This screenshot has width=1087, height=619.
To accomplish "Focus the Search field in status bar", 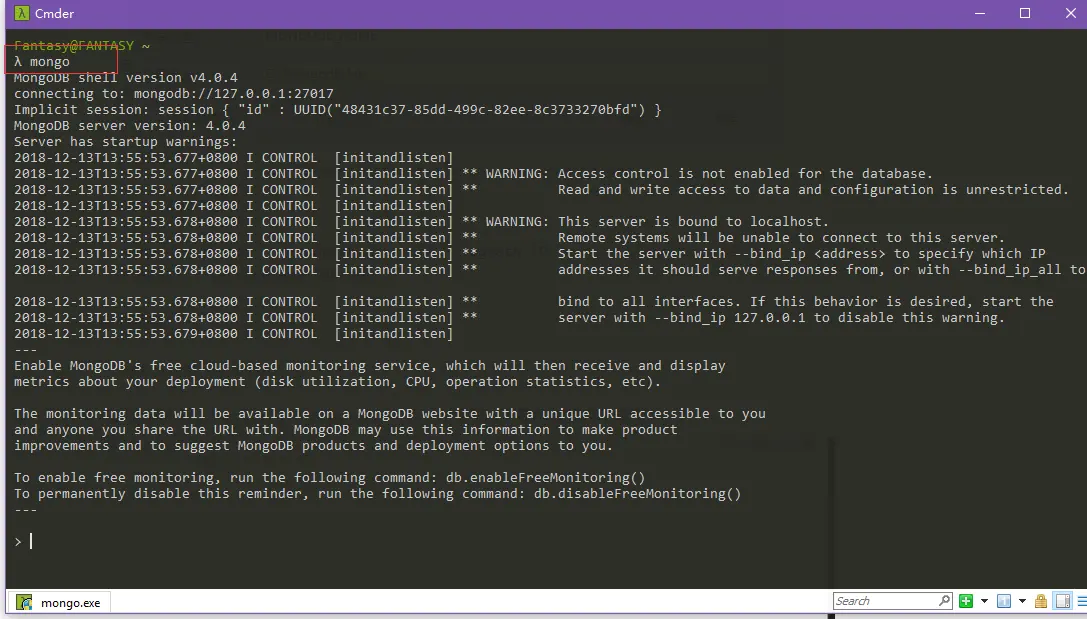I will click(x=885, y=601).
